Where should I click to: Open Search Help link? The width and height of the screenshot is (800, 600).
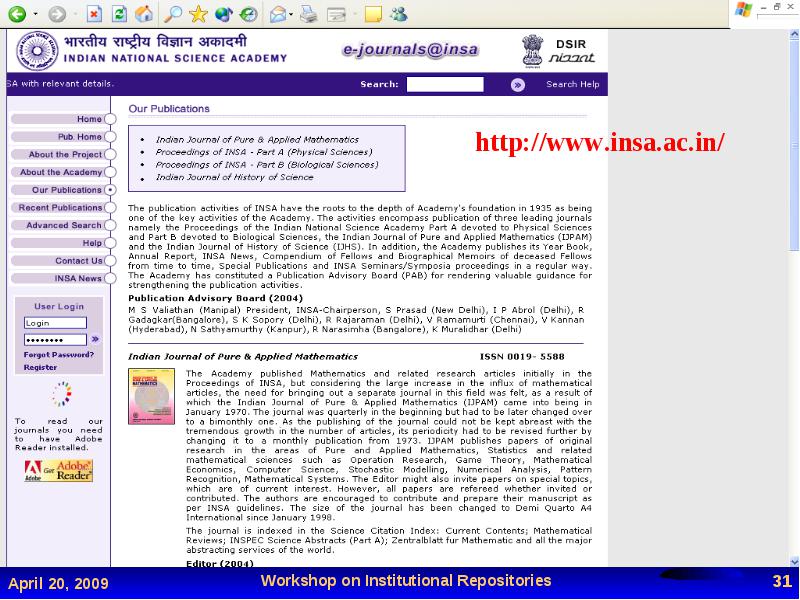click(x=572, y=84)
